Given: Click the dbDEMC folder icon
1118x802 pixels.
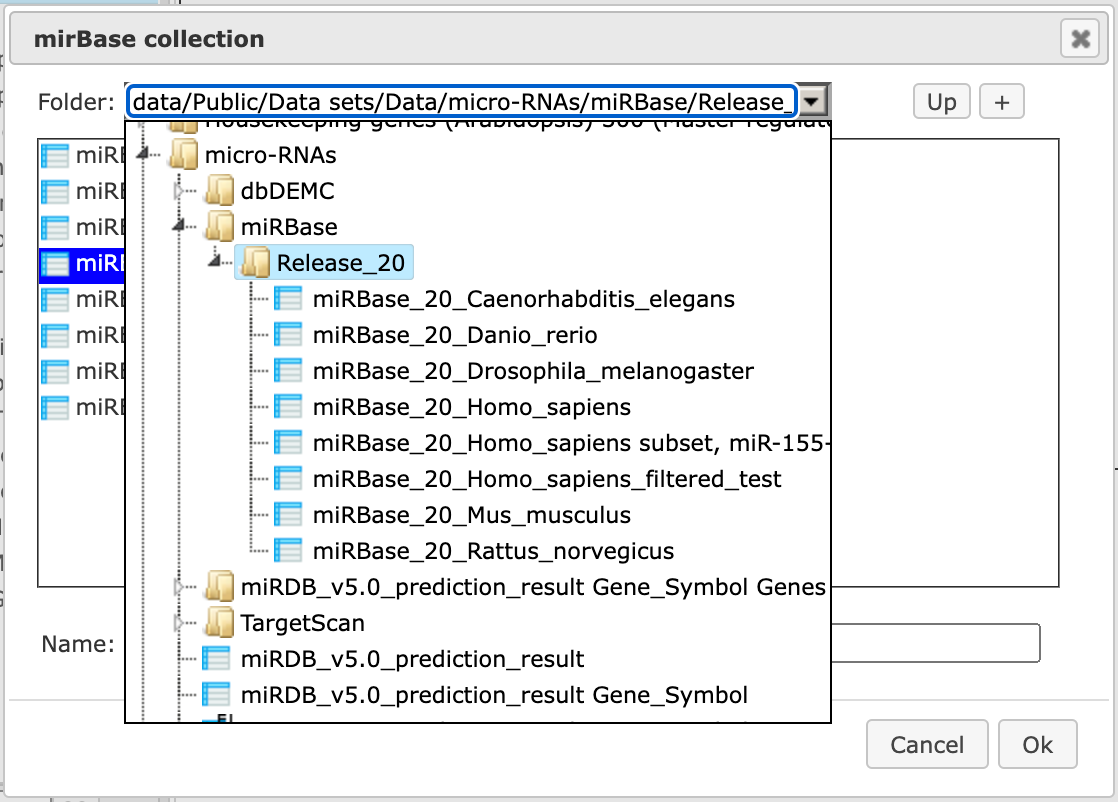Looking at the screenshot, I should [220, 191].
